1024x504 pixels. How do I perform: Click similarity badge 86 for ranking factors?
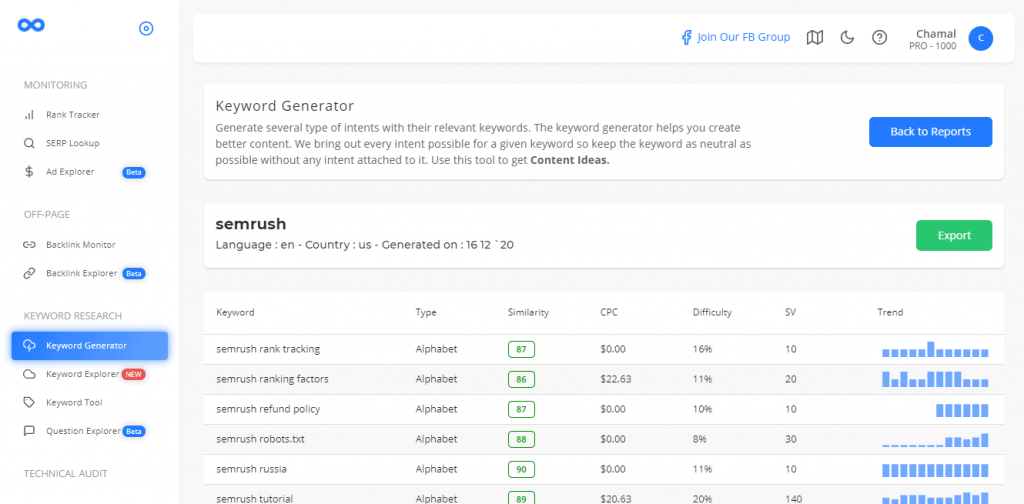point(521,379)
